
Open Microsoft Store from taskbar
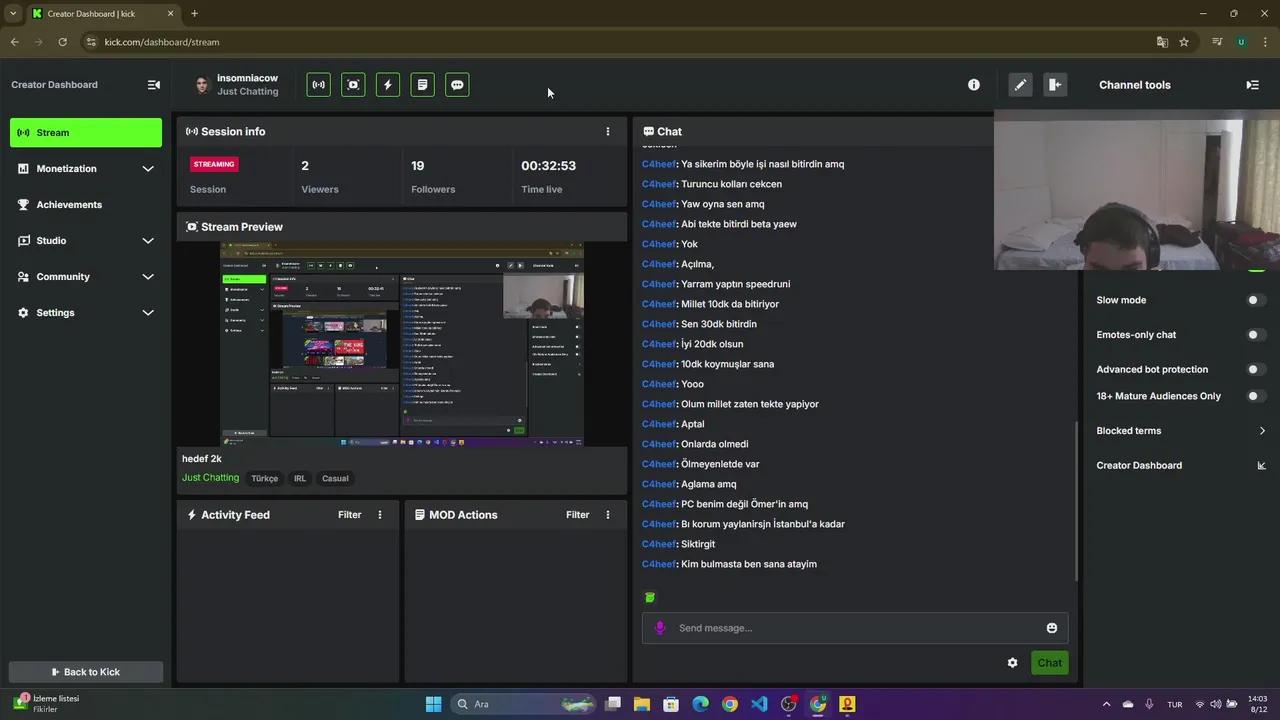[x=671, y=704]
